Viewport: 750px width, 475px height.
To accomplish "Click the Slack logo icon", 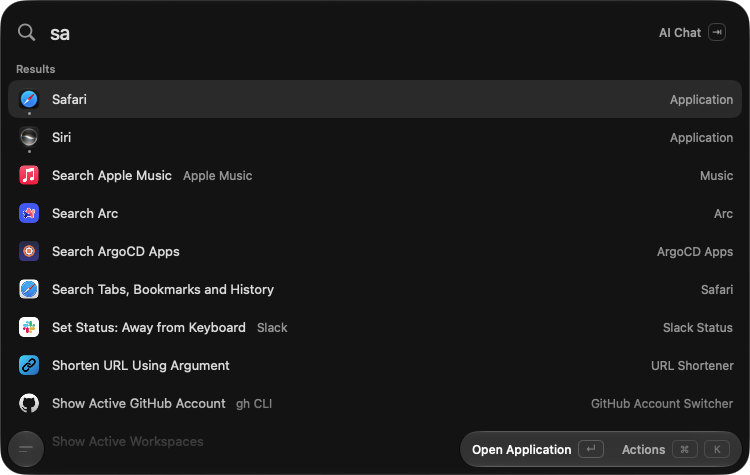I will (29, 327).
